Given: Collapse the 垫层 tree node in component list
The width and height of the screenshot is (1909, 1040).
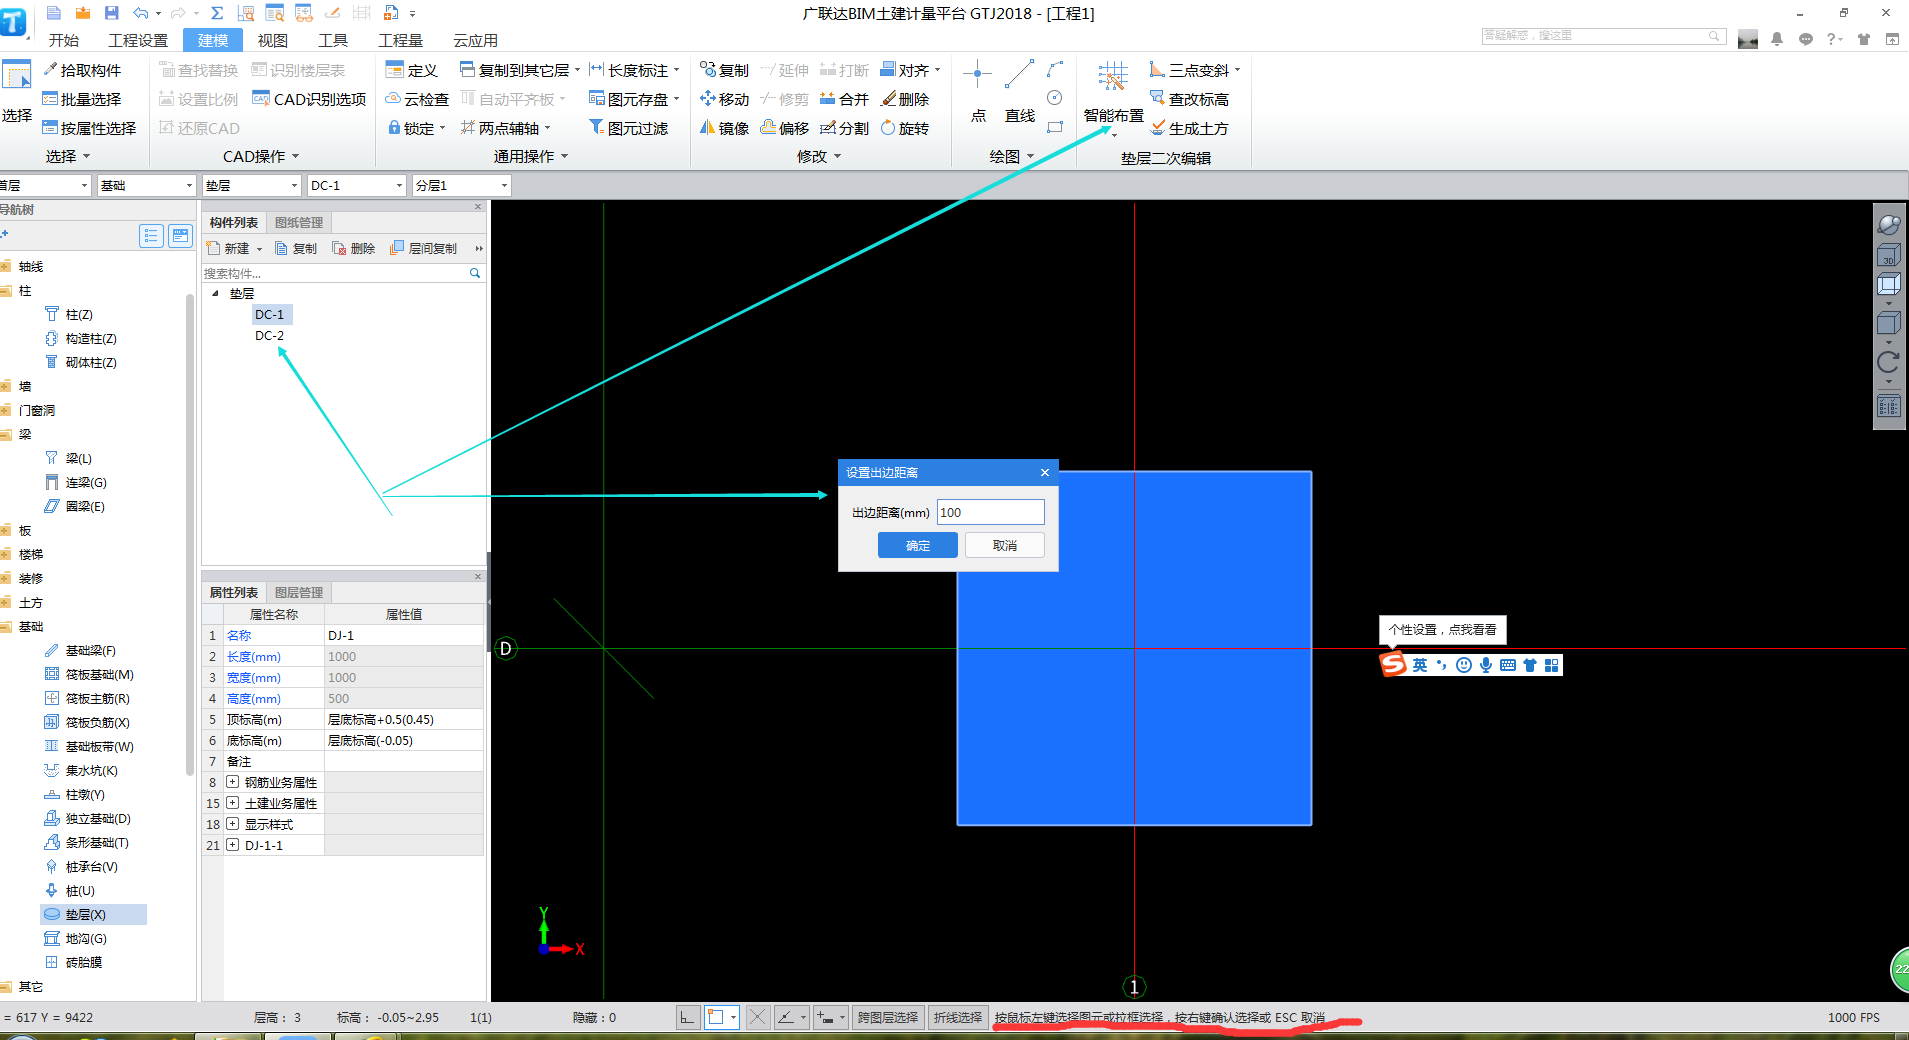Looking at the screenshot, I should point(216,293).
